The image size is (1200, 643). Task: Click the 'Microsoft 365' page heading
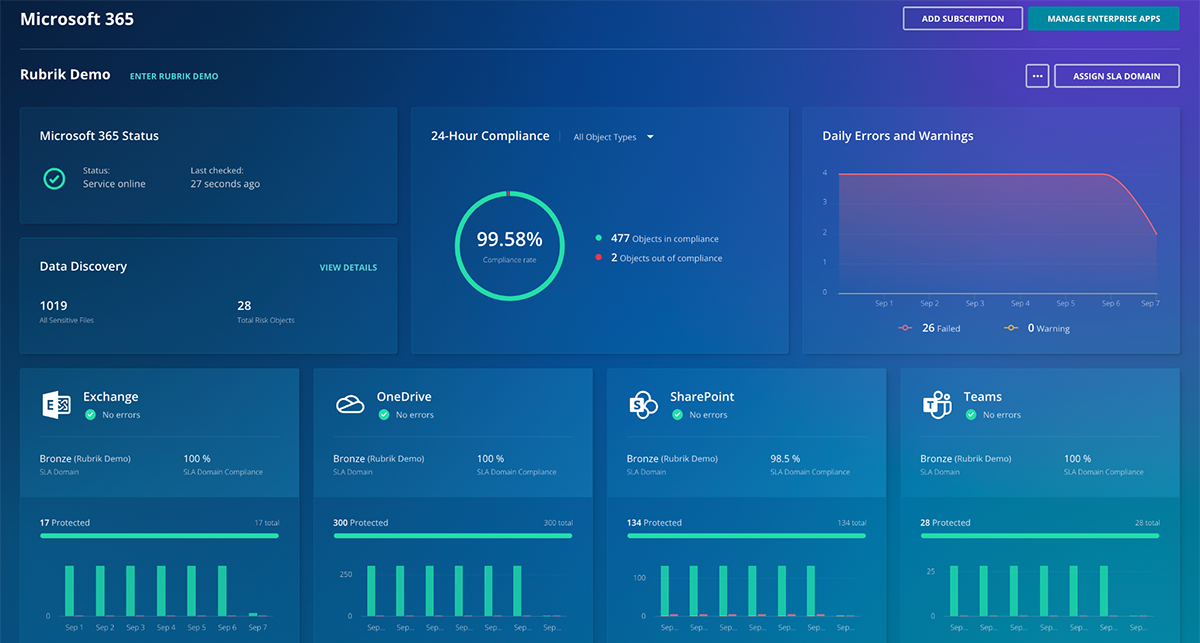tap(77, 19)
